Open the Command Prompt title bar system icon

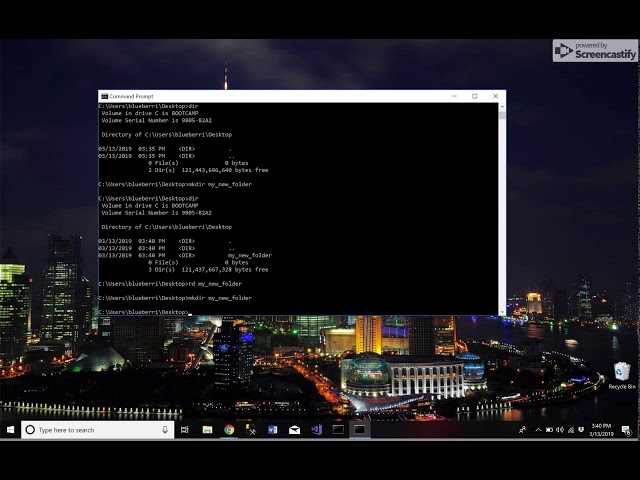pos(104,96)
